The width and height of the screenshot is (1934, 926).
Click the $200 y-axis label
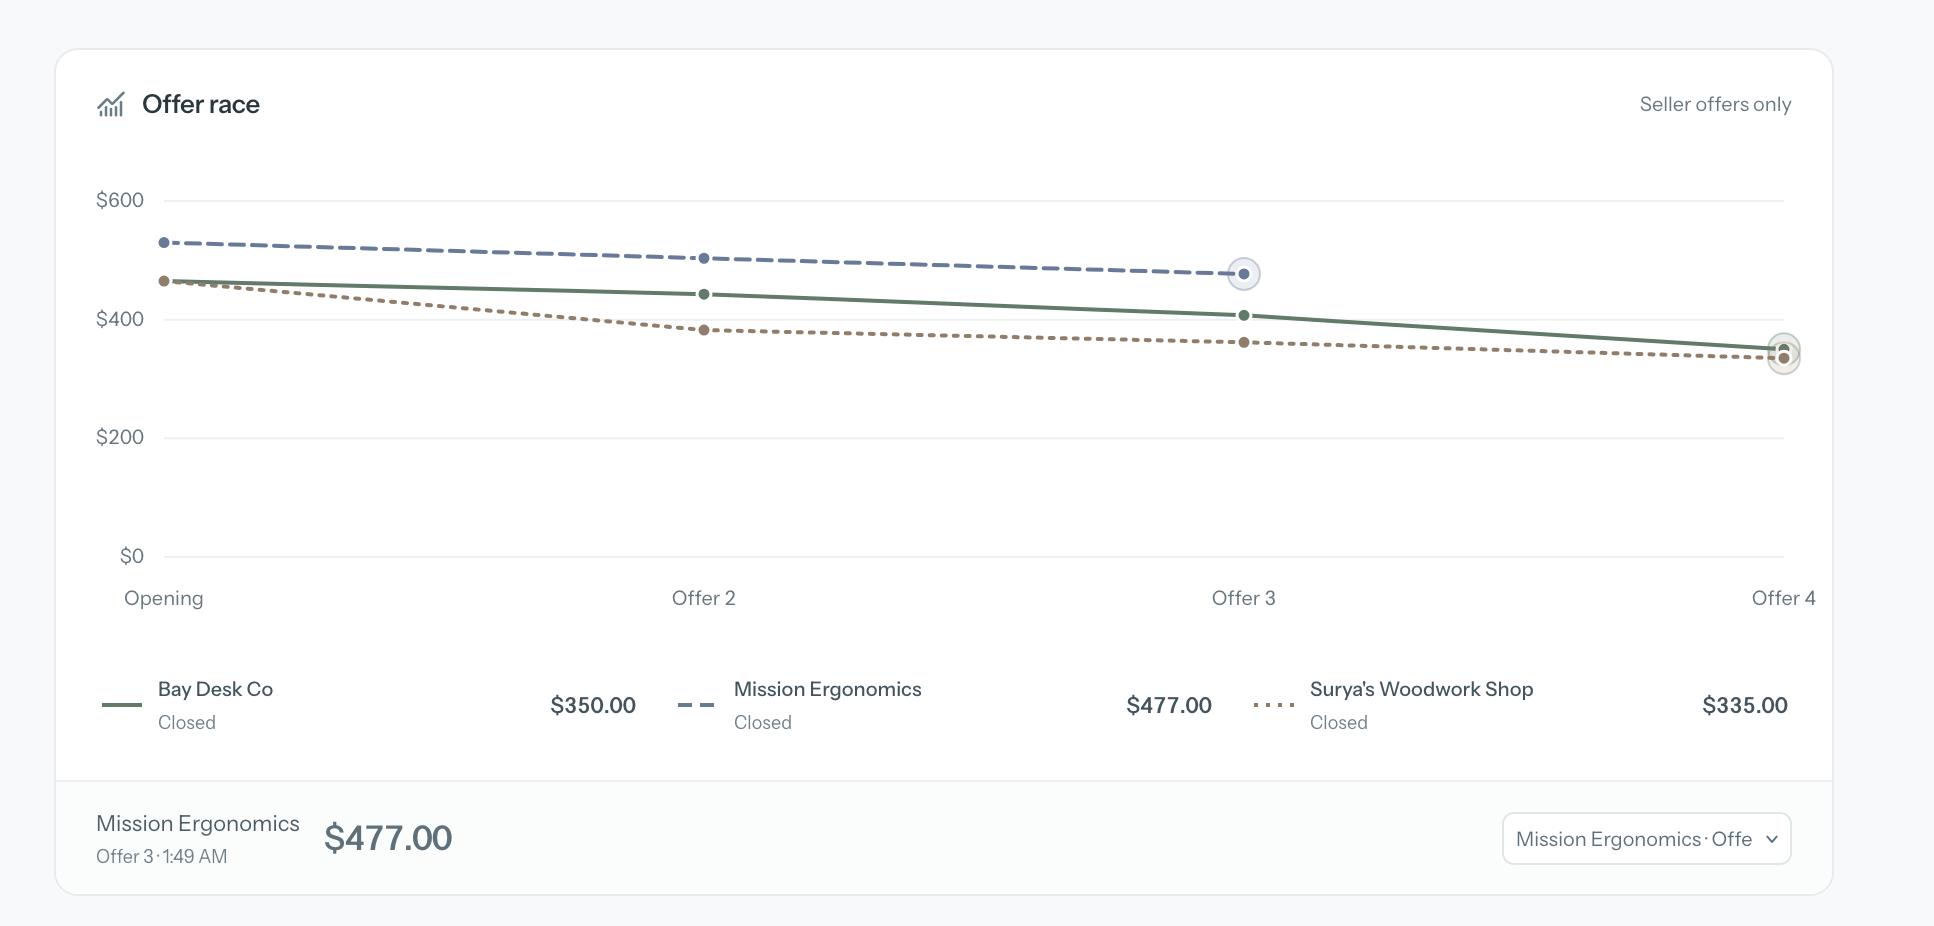(120, 437)
